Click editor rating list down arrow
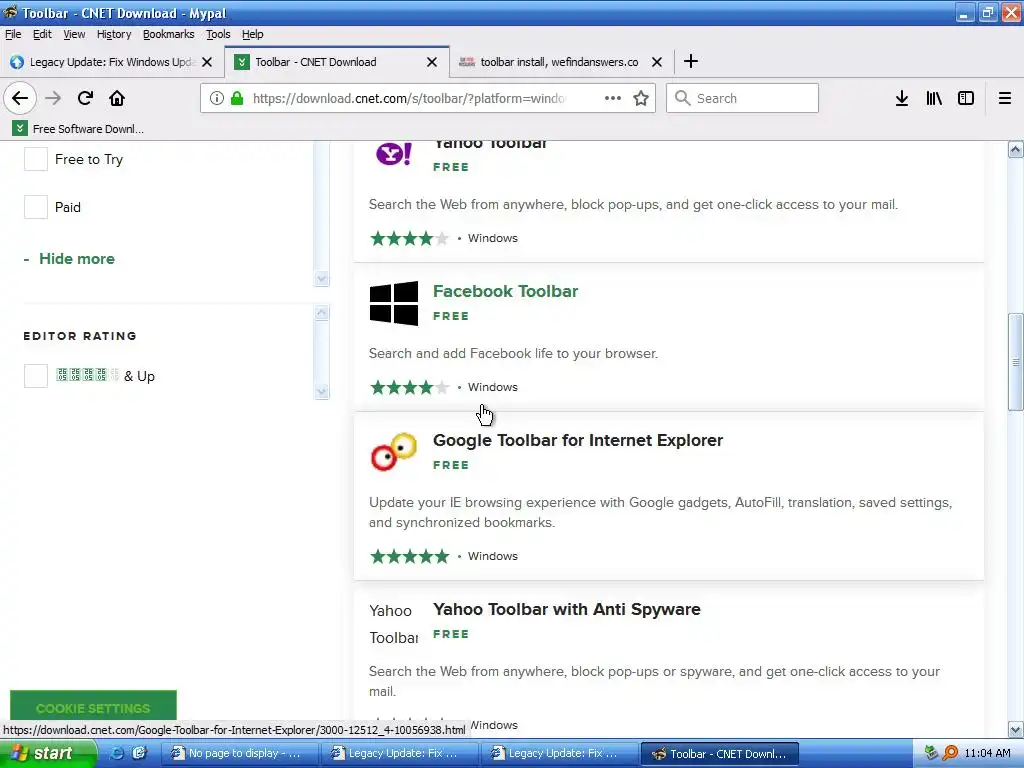This screenshot has height=768, width=1024. [x=321, y=392]
